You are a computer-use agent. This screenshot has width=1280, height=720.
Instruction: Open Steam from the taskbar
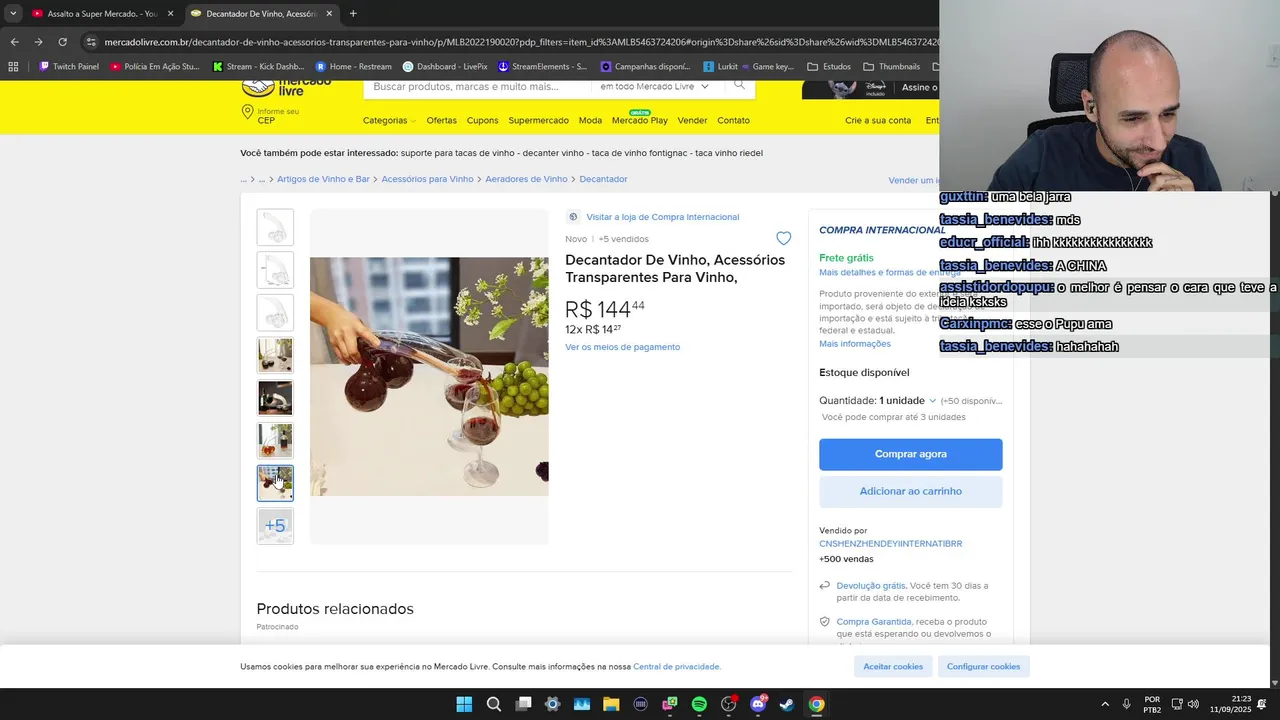[x=787, y=704]
